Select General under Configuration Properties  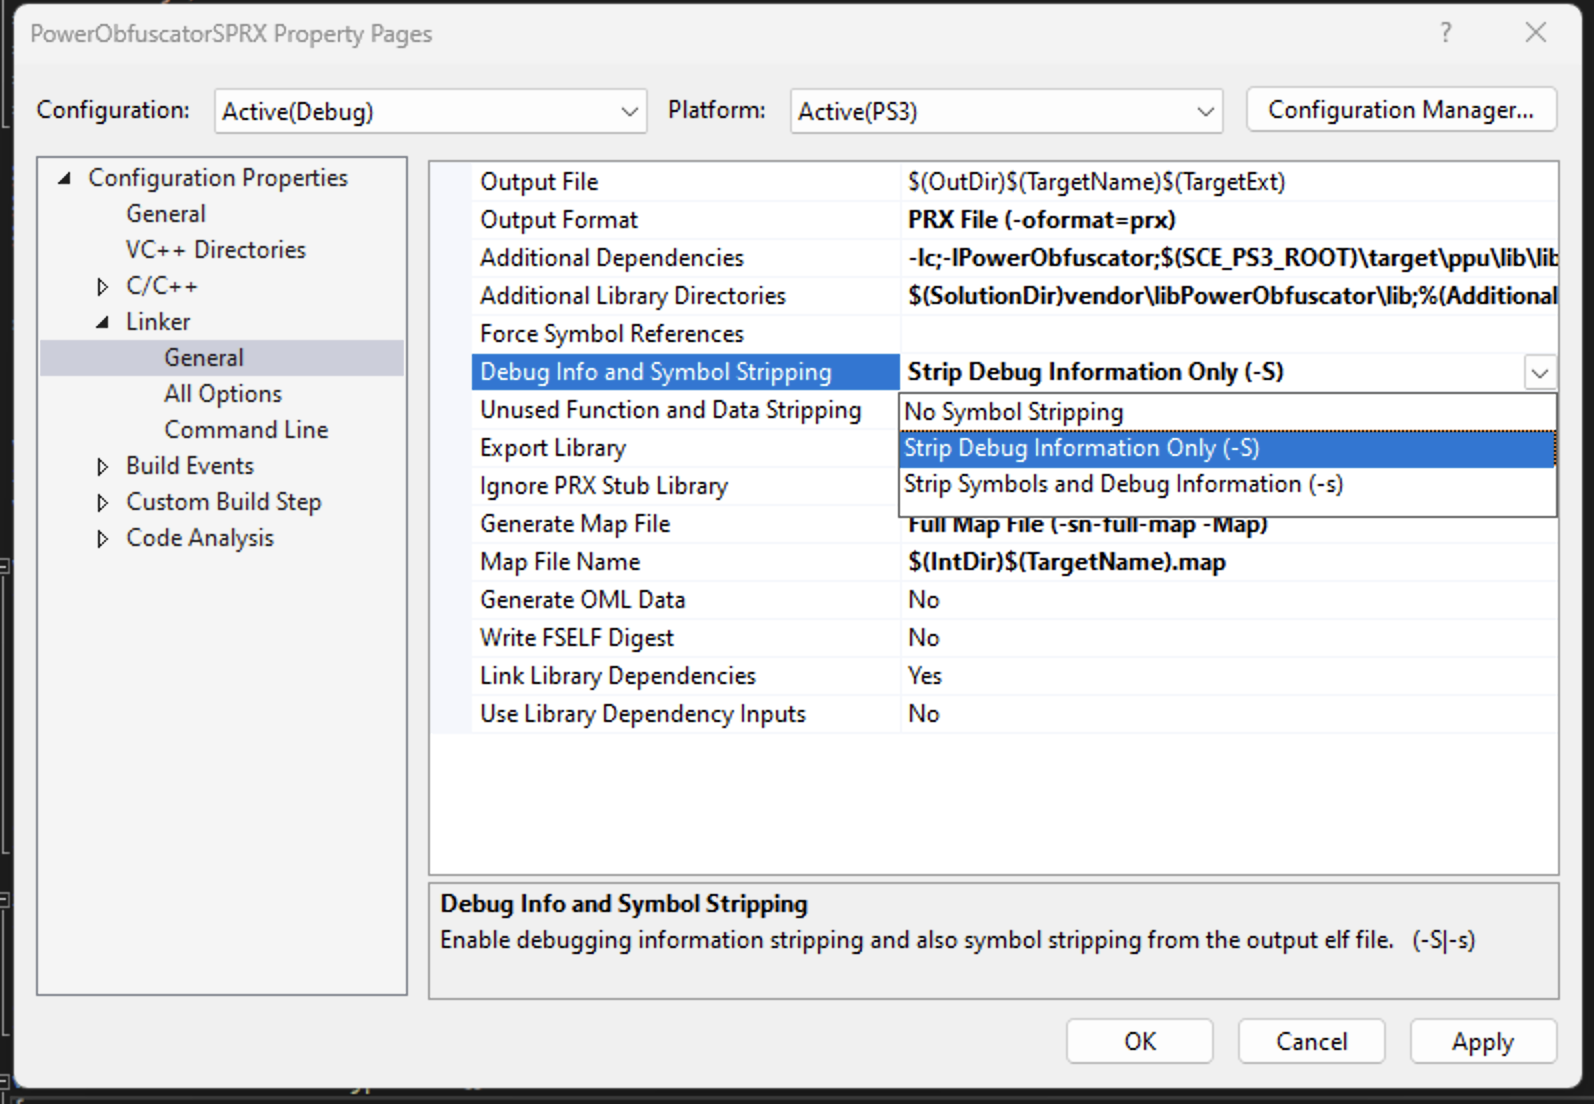[166, 214]
